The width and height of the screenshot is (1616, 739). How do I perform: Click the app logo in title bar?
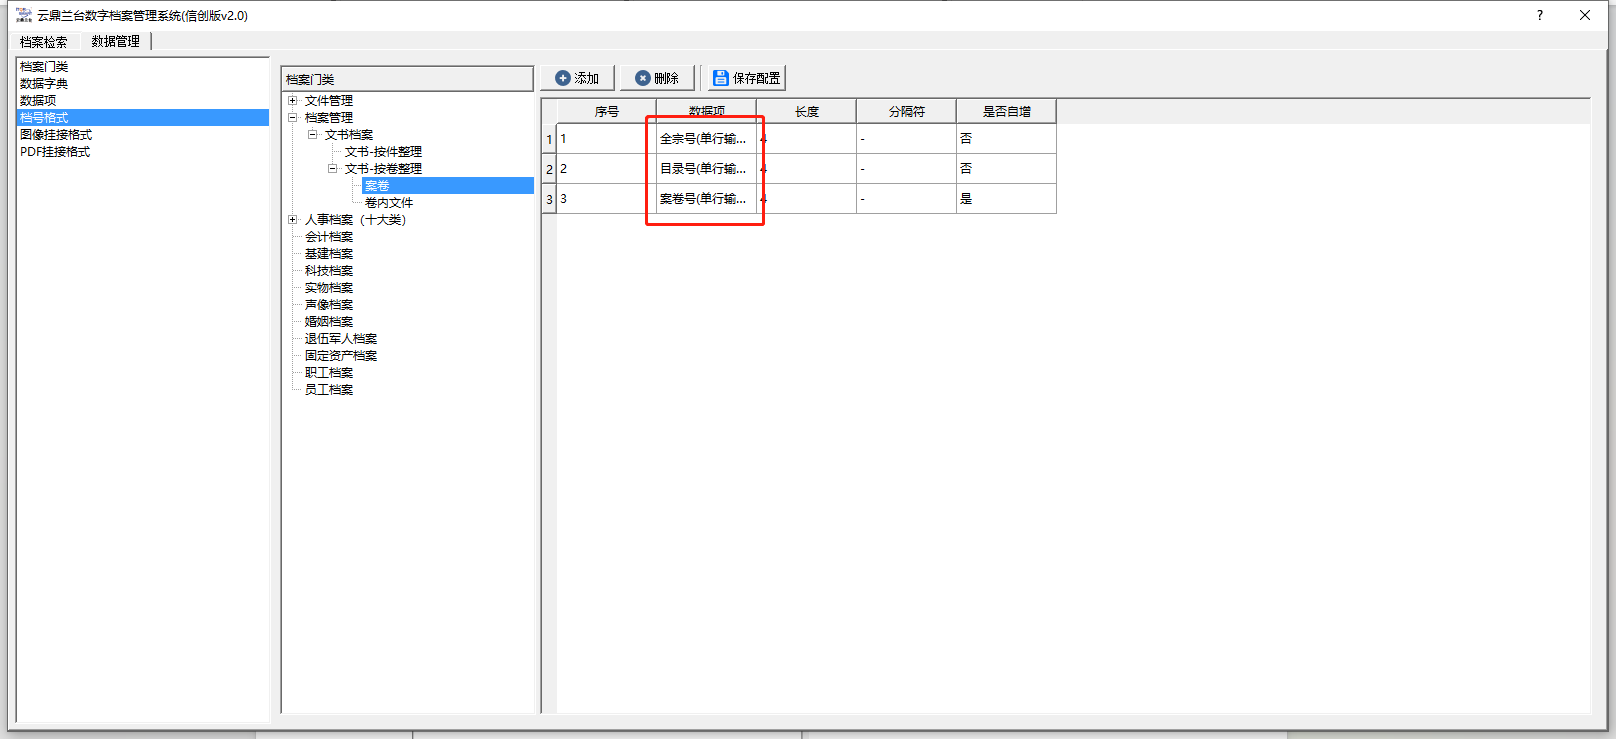coord(24,15)
